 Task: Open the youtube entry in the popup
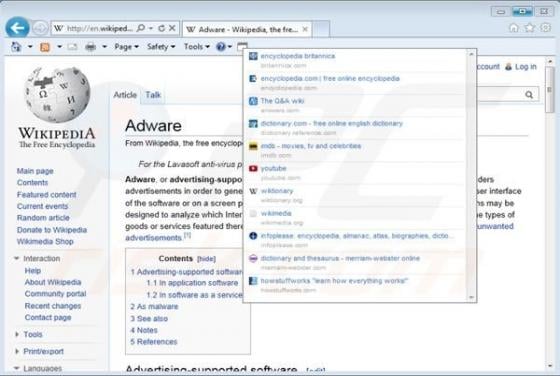[x=274, y=169]
